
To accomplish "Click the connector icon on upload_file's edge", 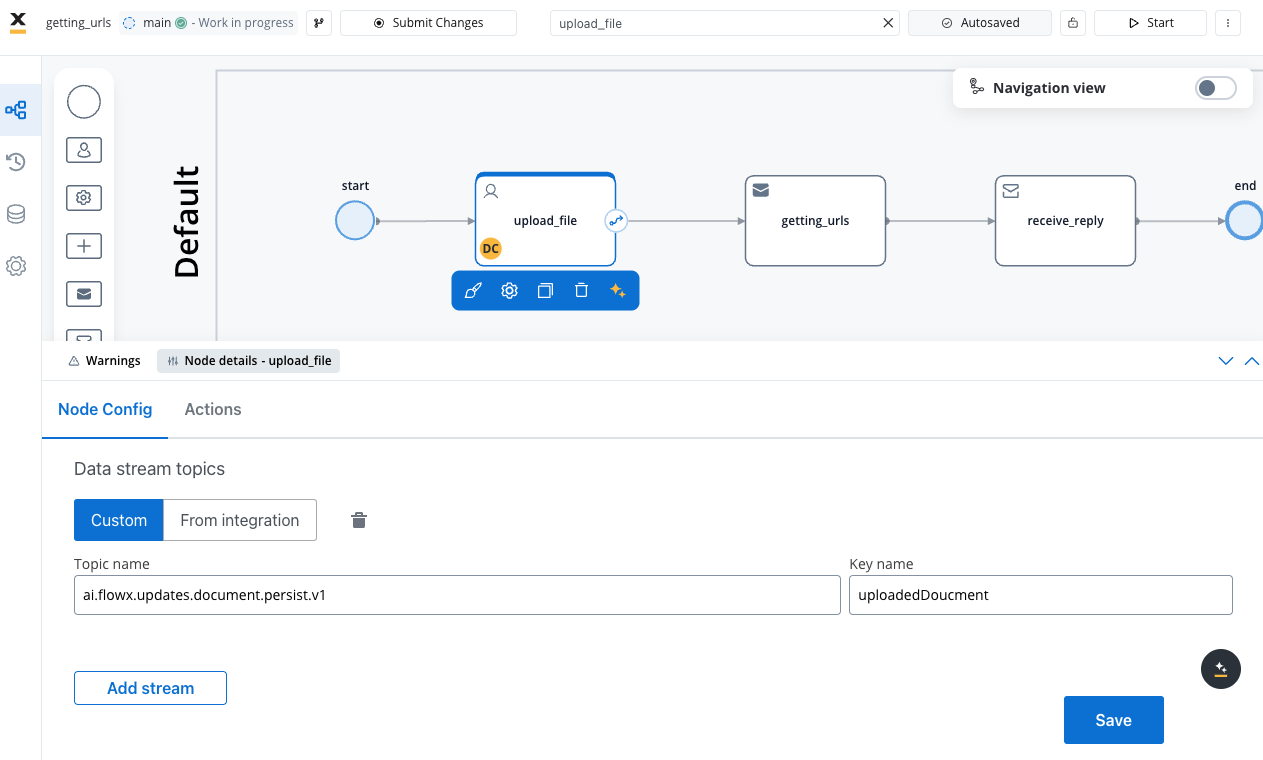I will pos(616,220).
